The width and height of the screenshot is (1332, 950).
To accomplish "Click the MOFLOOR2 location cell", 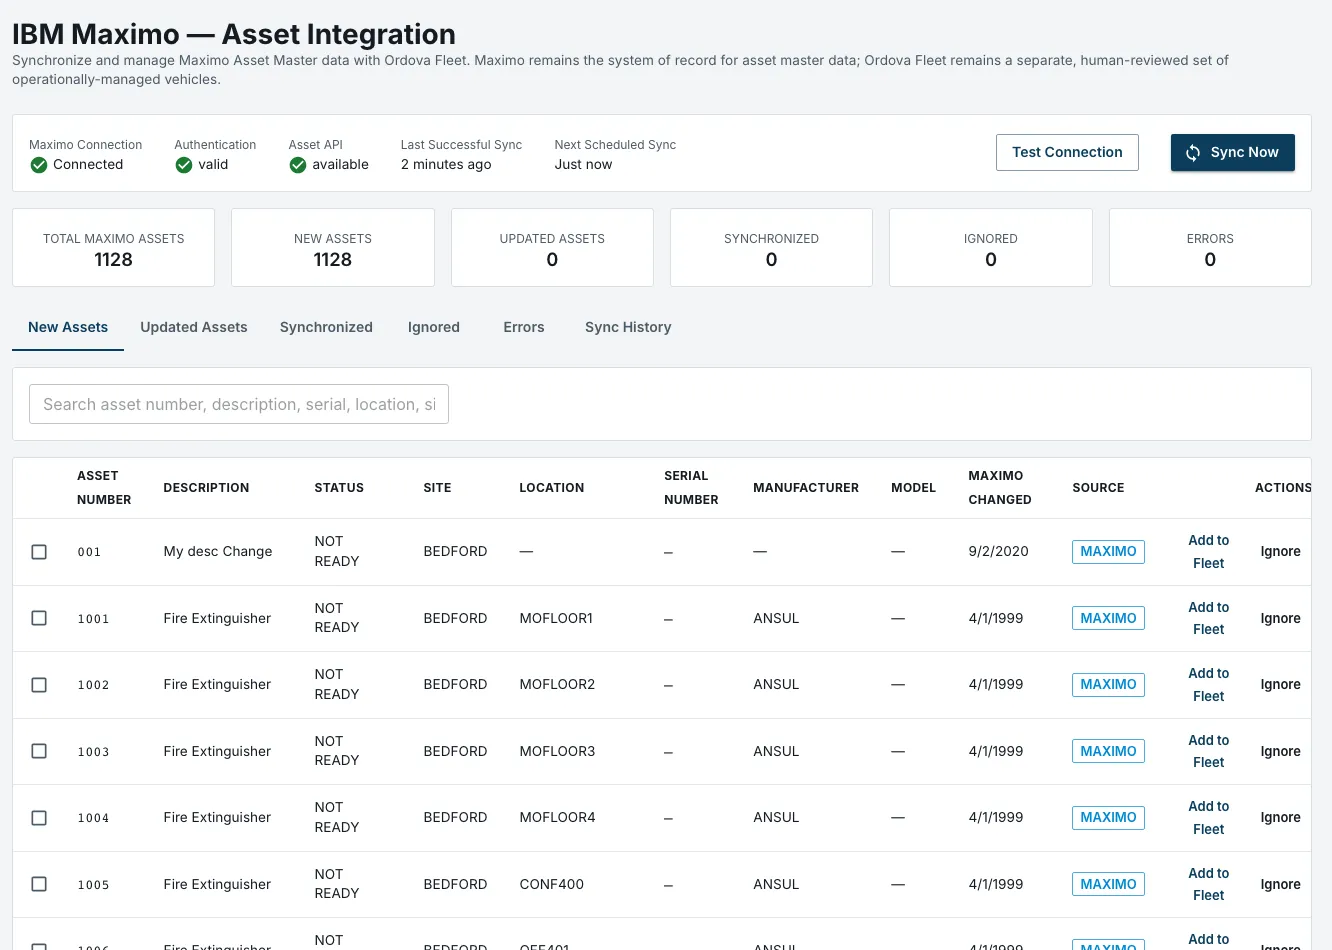I will (x=557, y=685).
